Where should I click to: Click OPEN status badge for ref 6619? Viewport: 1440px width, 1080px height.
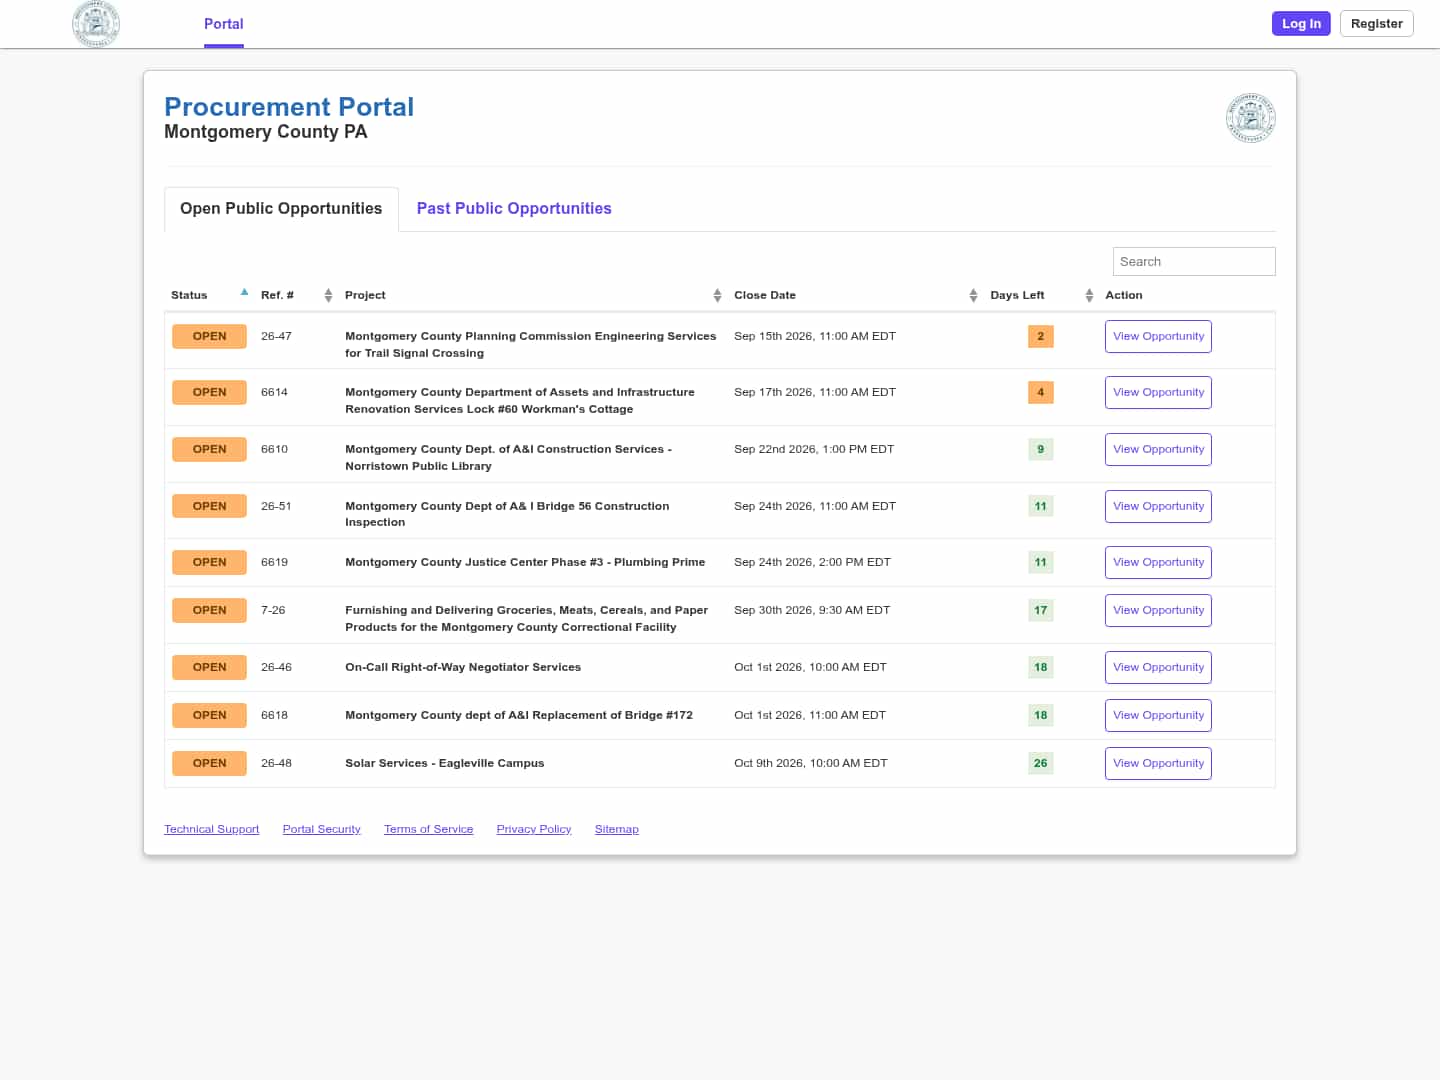coord(210,563)
